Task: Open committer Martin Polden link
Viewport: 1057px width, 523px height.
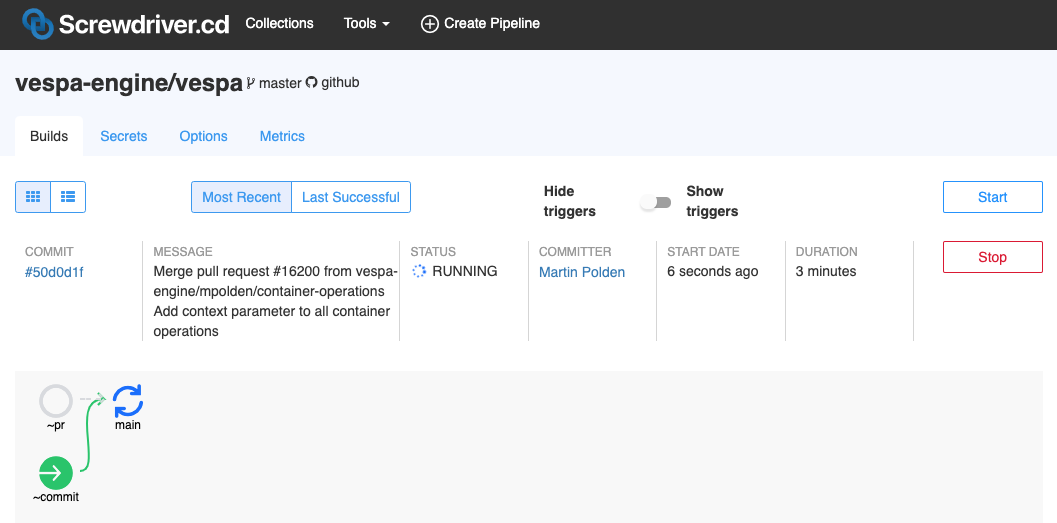Action: coord(582,272)
